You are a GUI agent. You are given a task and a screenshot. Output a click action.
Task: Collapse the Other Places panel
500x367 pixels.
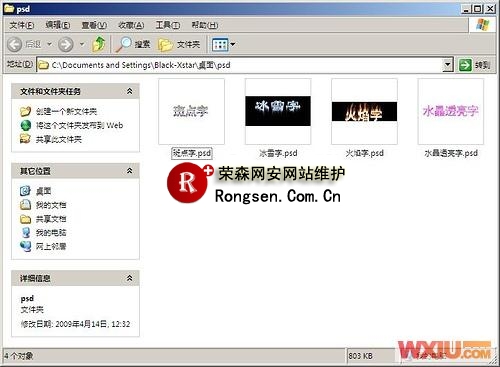129,171
